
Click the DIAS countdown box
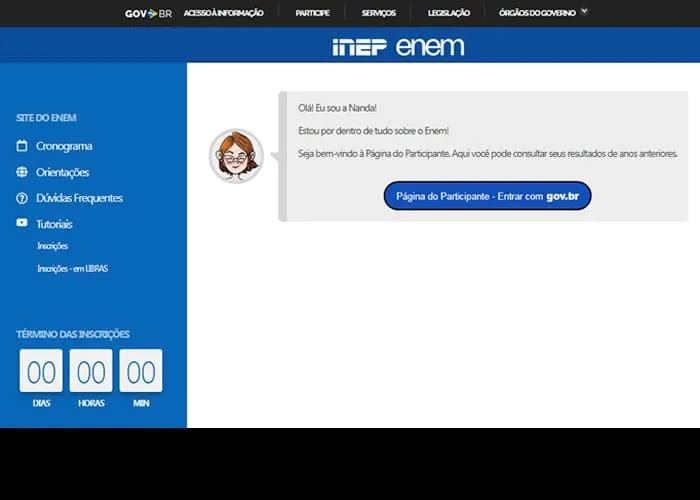point(41,371)
